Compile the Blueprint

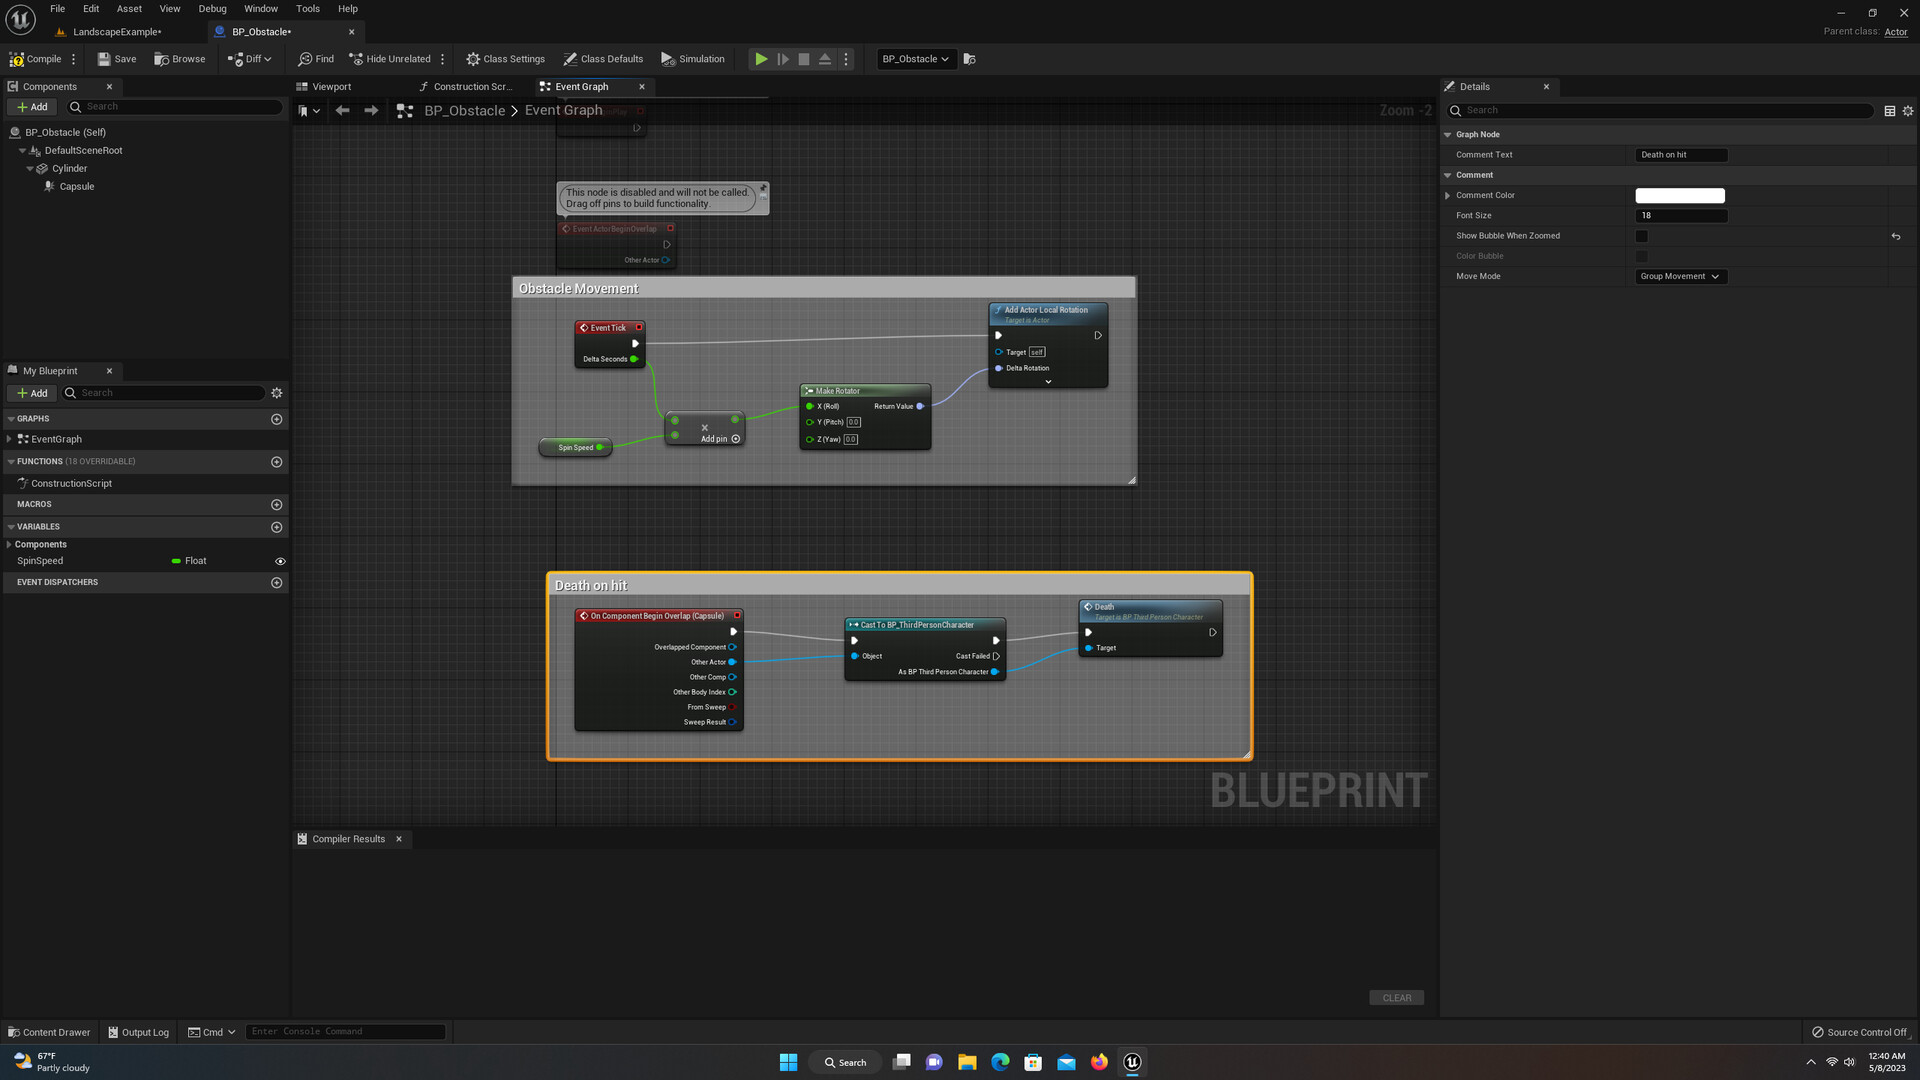click(x=36, y=59)
